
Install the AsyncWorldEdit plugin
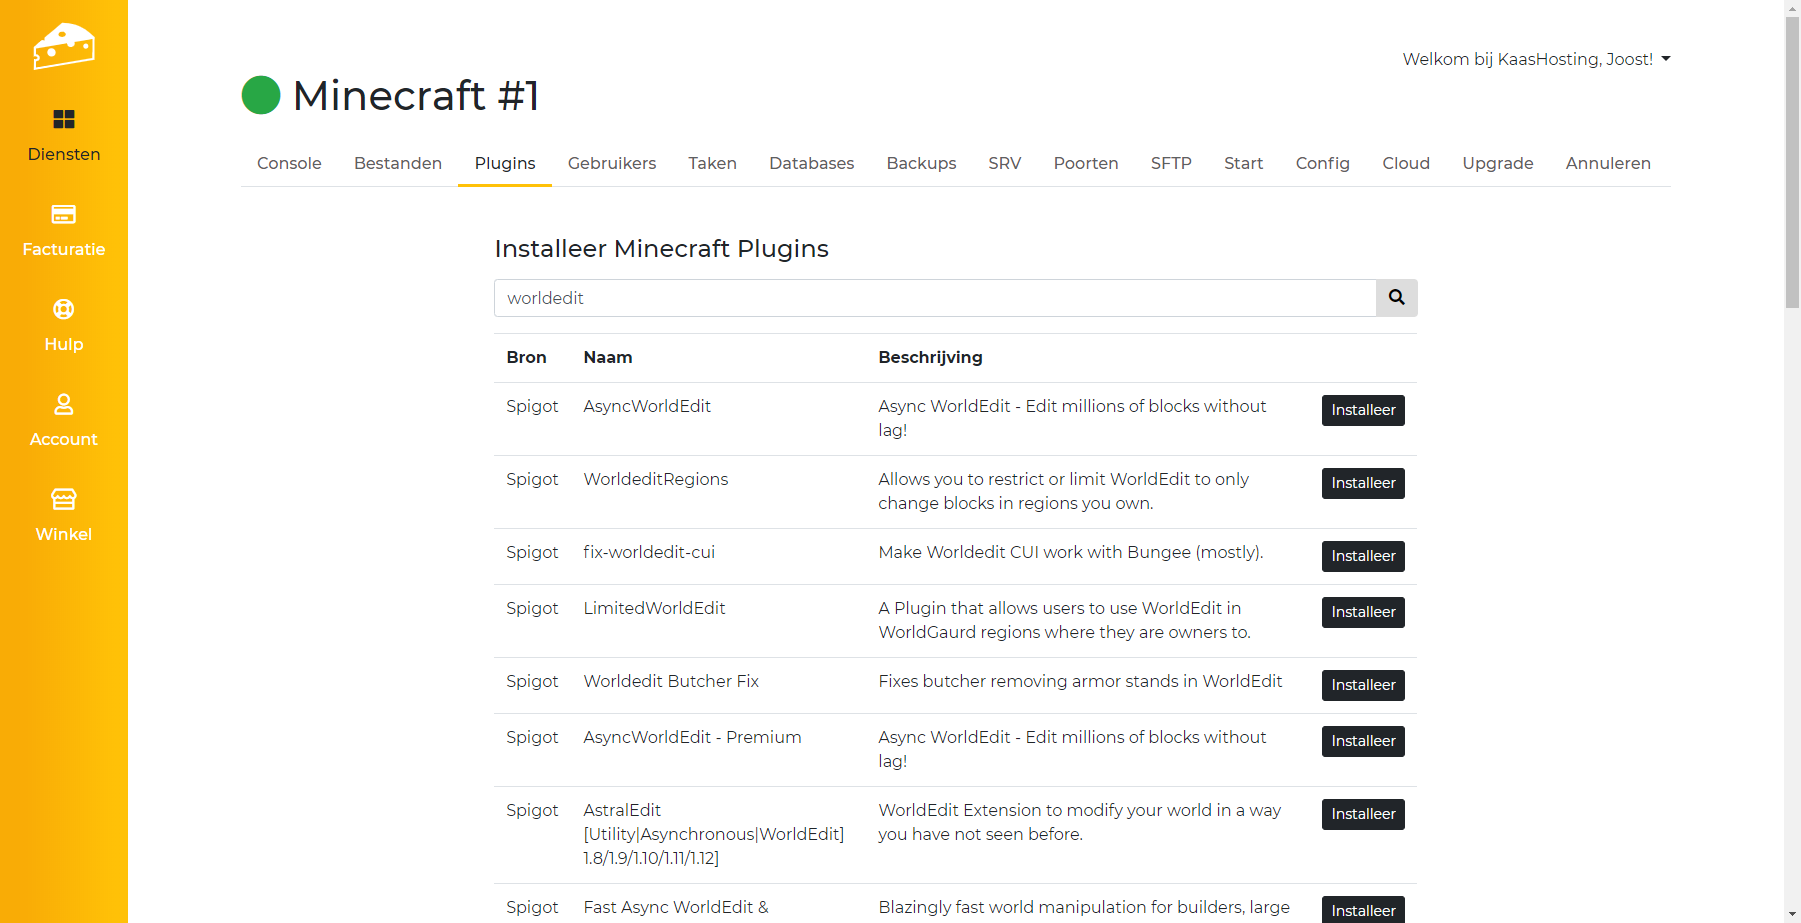[1362, 410]
